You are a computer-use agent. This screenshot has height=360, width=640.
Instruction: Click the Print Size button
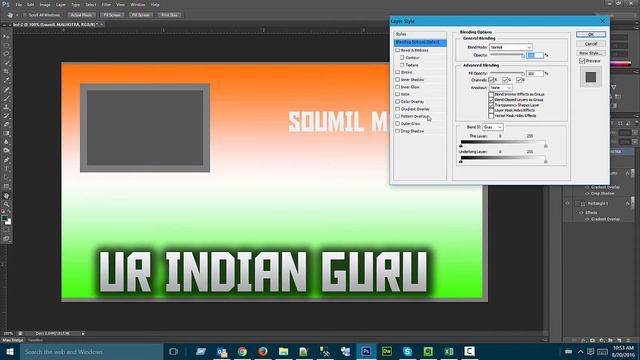[169, 15]
